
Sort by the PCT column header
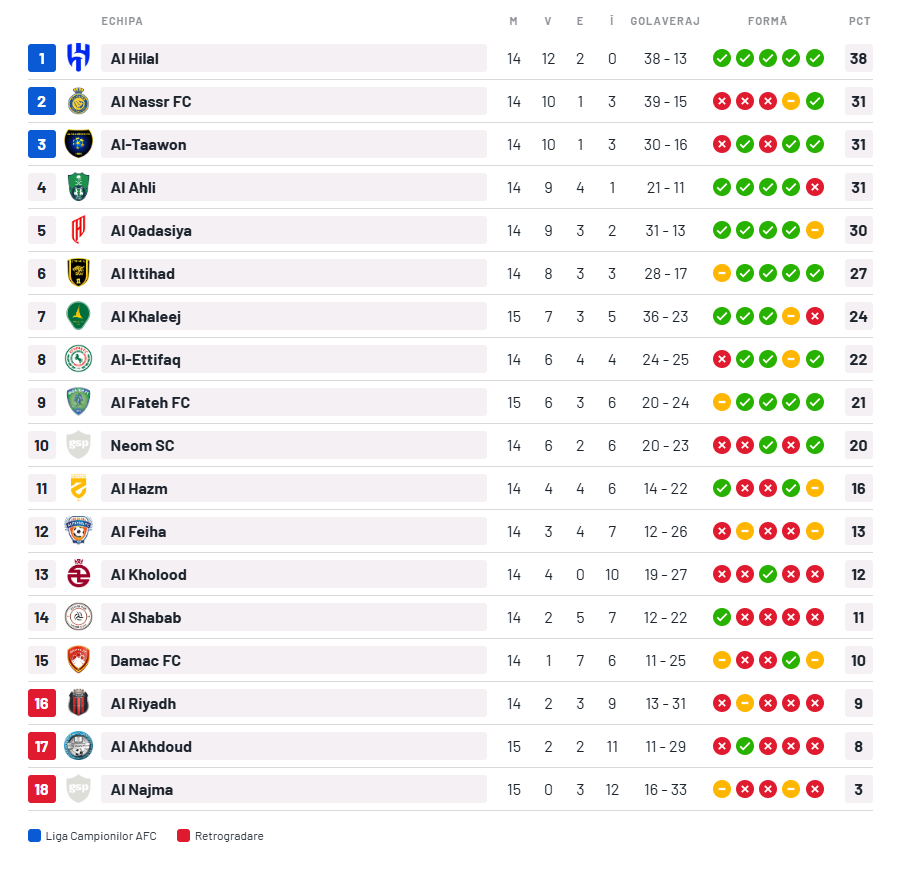coord(859,21)
